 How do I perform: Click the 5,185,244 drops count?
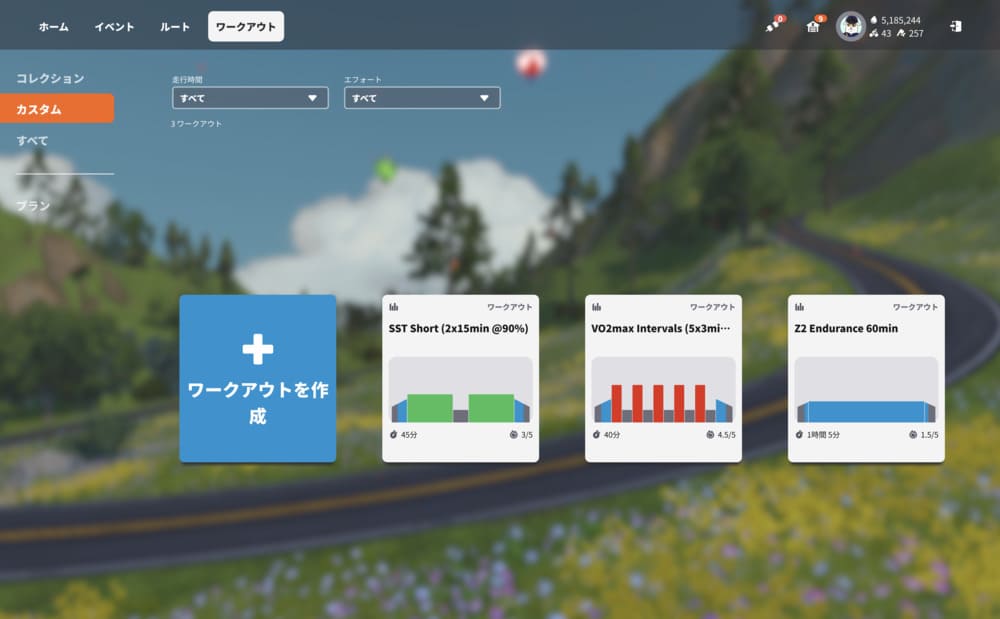[901, 20]
